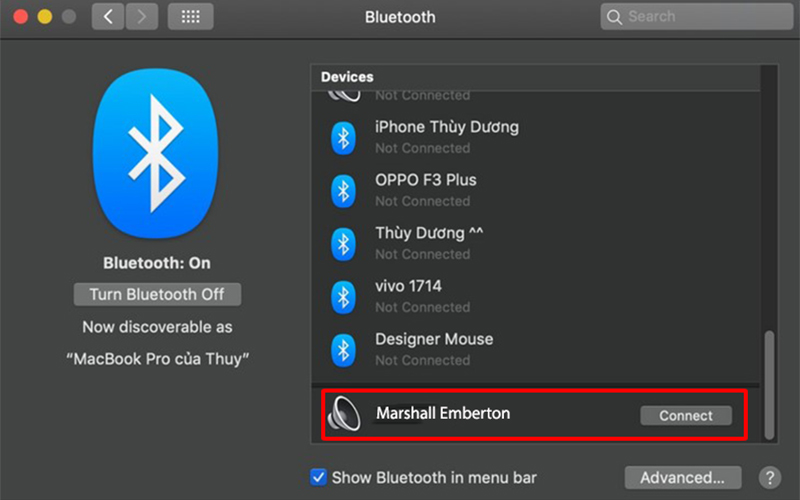The height and width of the screenshot is (500, 800).
Task: Open Advanced Bluetooth options
Action: click(683, 478)
